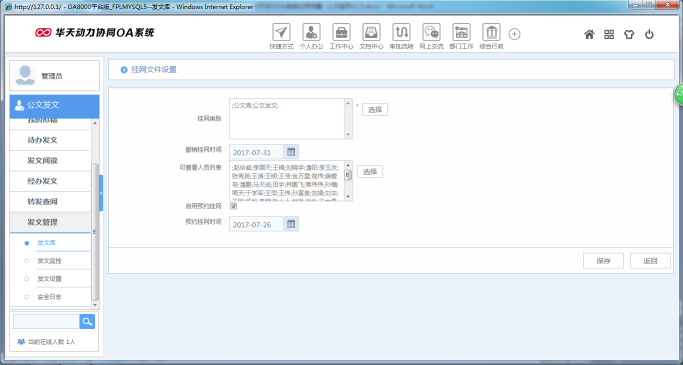Open the 部门工作 department icon

point(461,32)
